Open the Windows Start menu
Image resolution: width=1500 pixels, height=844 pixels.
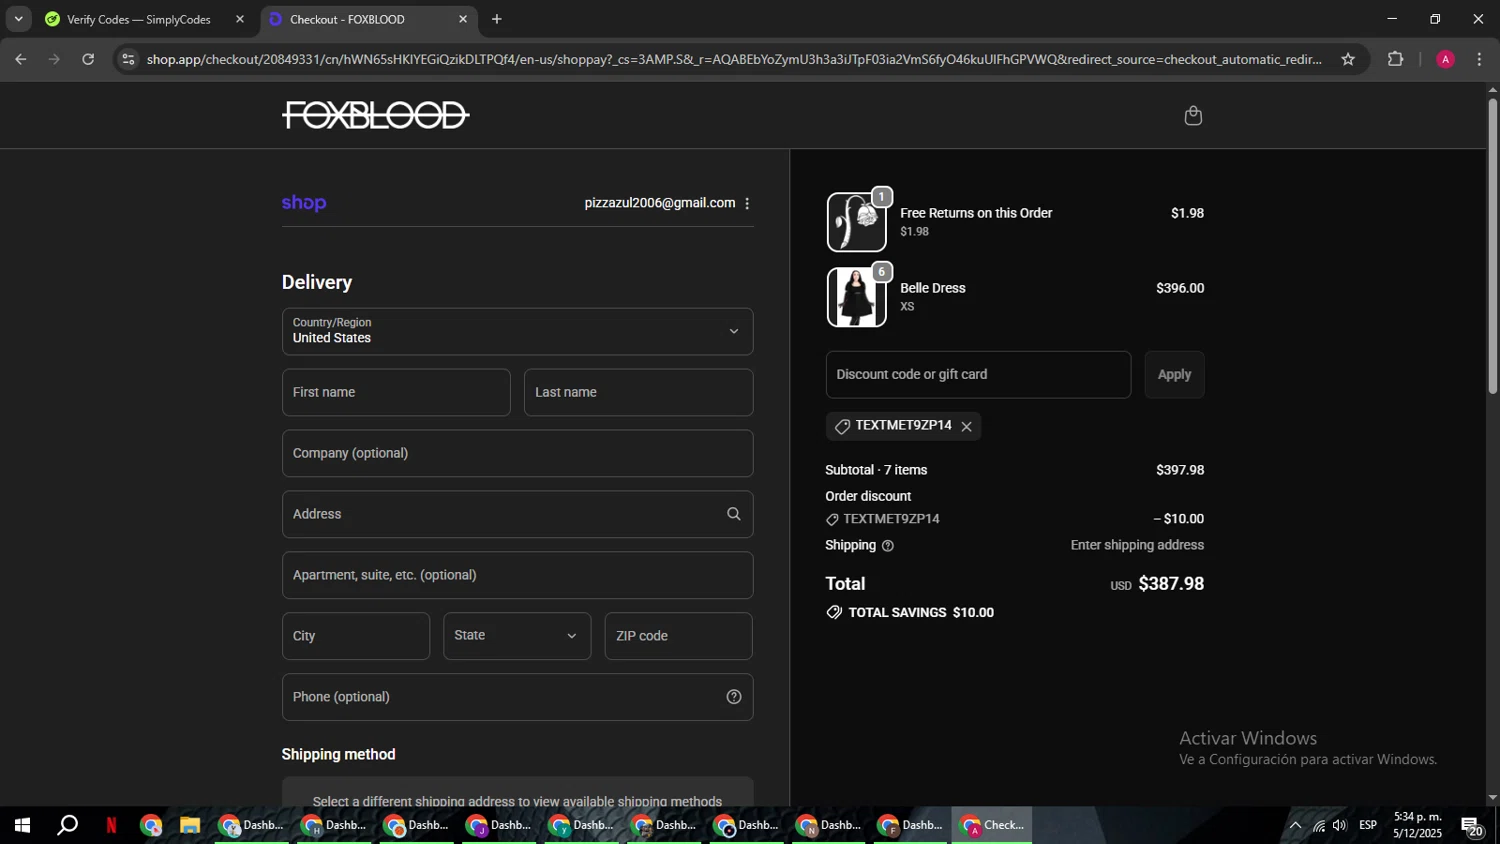(x=22, y=825)
